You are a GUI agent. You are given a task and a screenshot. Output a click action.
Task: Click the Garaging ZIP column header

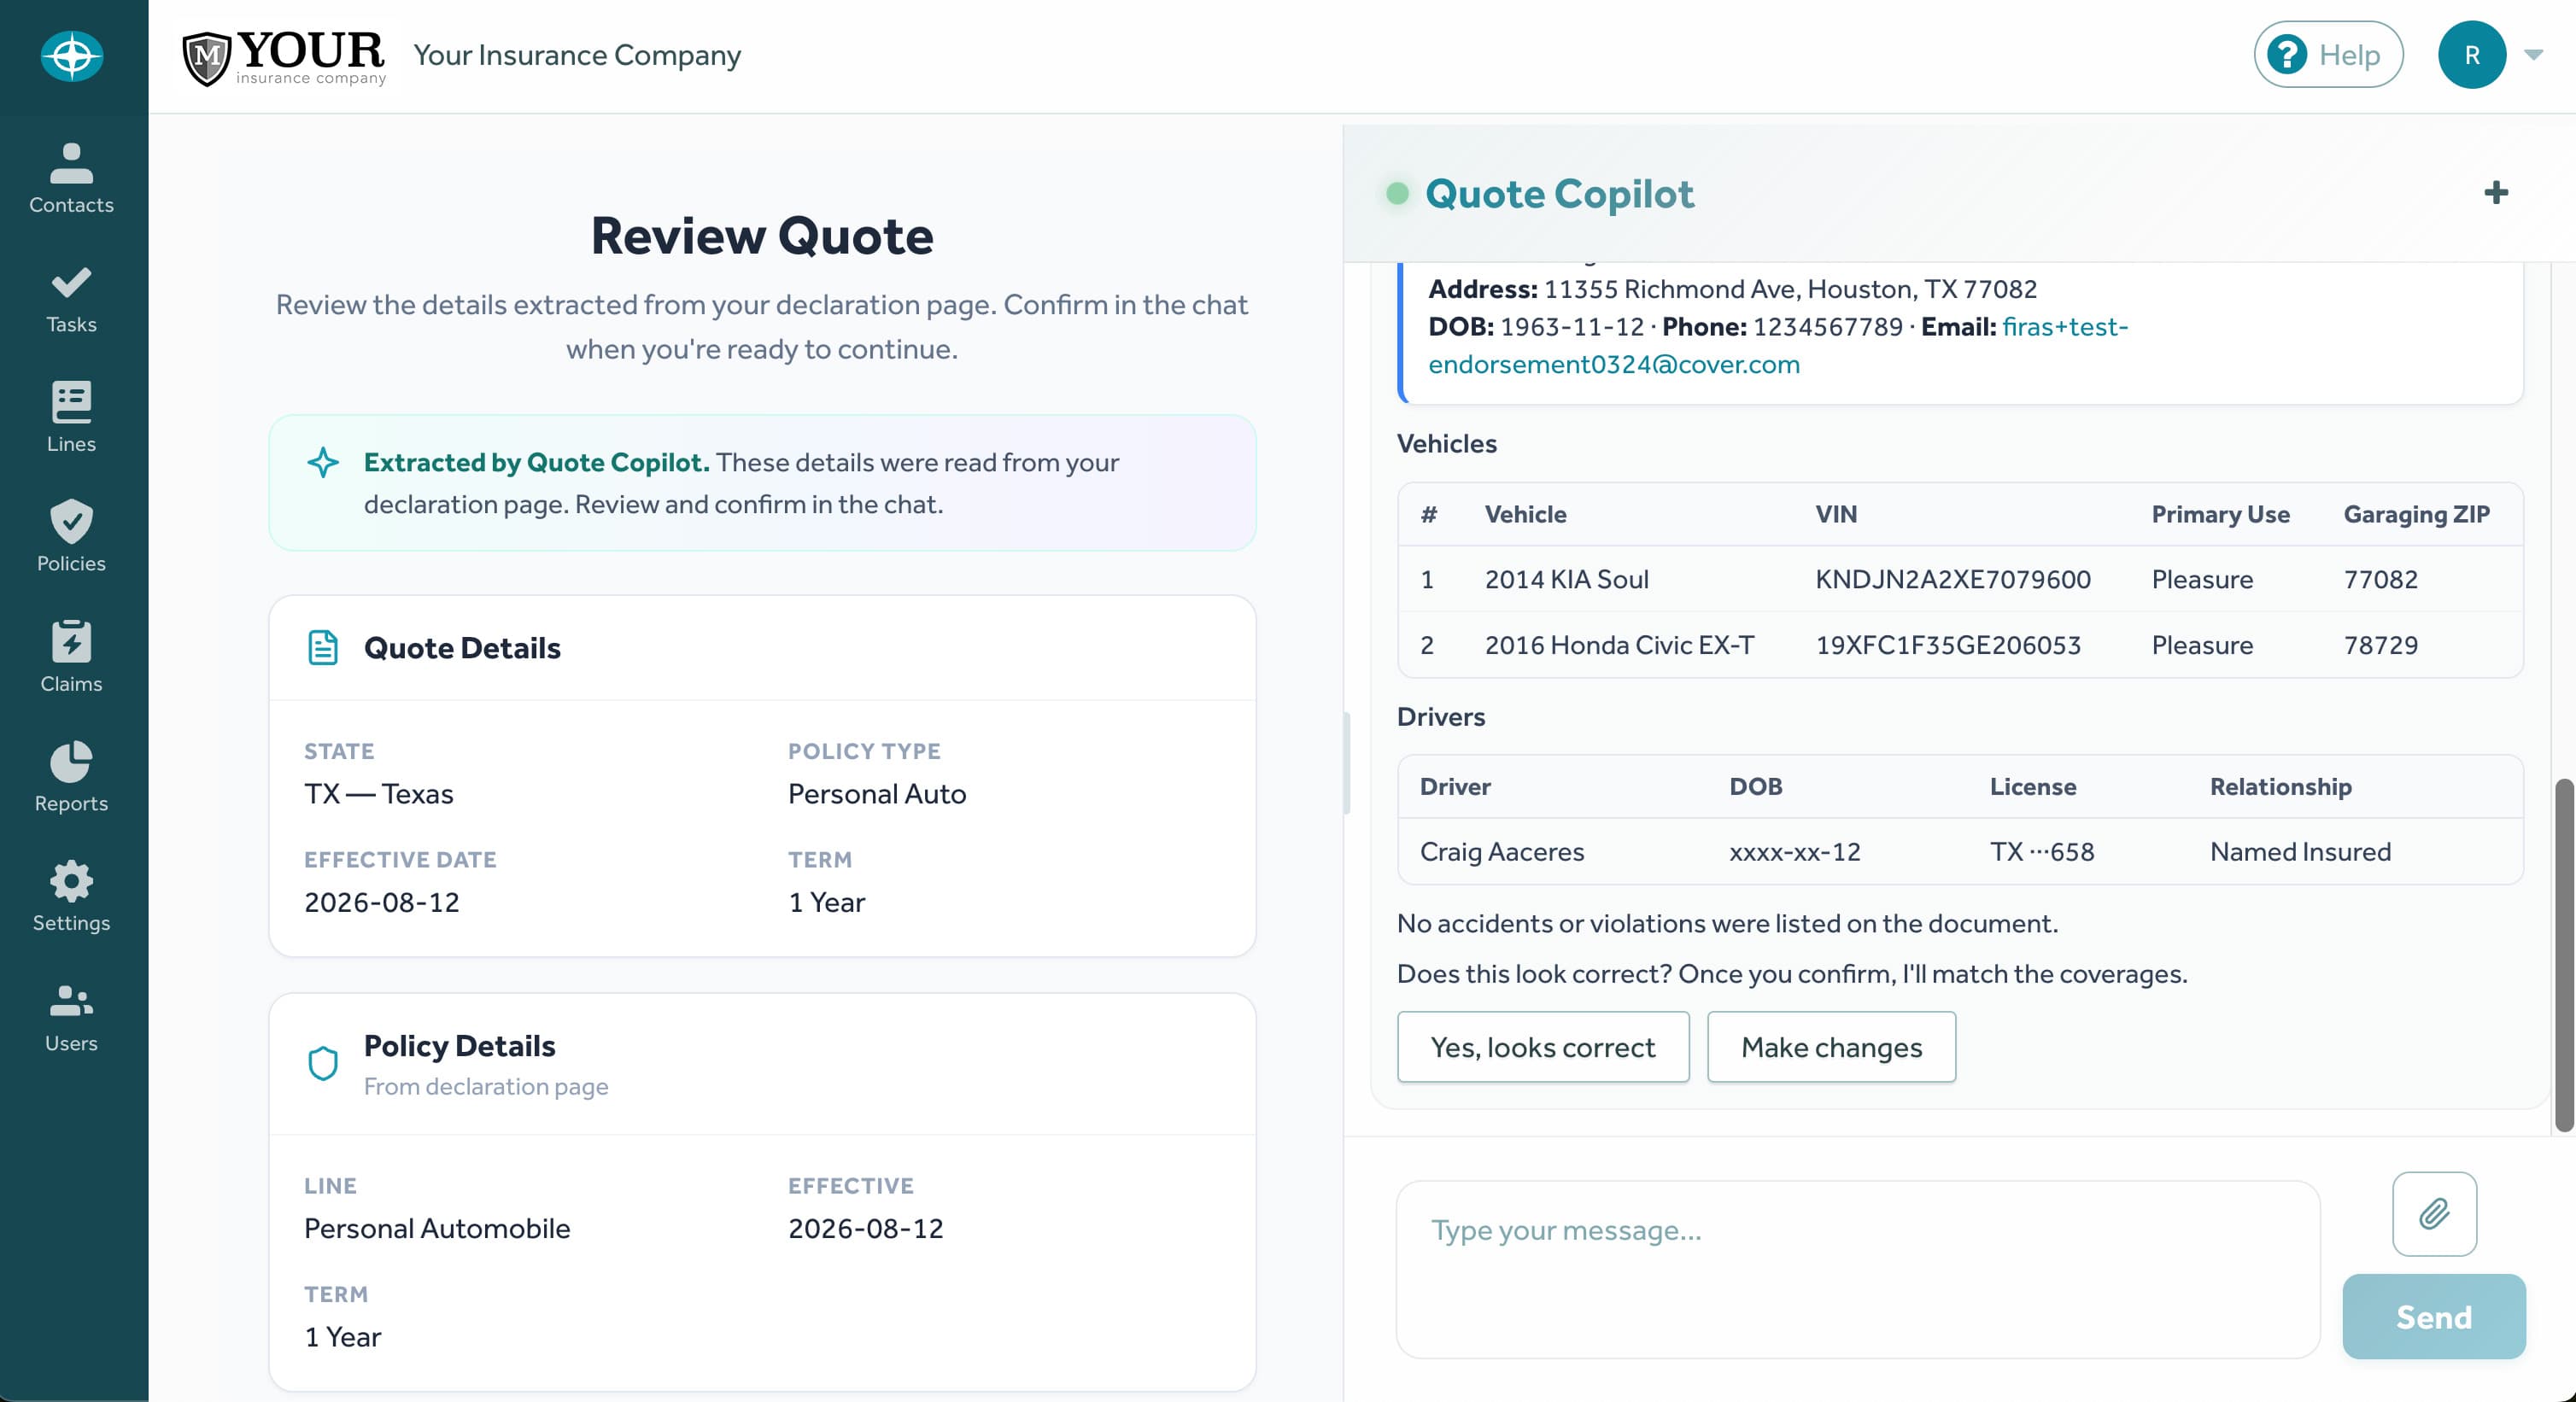tap(2416, 514)
